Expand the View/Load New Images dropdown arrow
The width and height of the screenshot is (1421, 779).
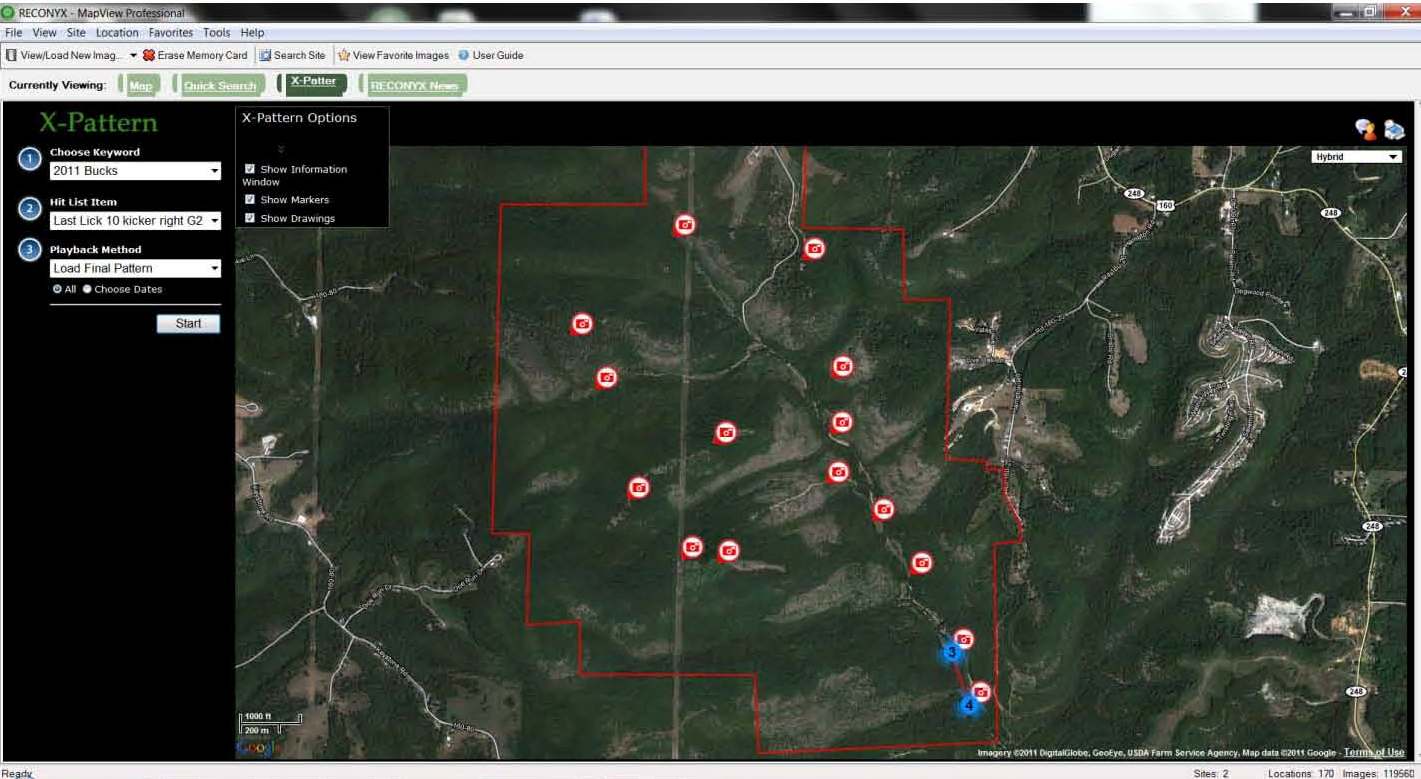[133, 55]
